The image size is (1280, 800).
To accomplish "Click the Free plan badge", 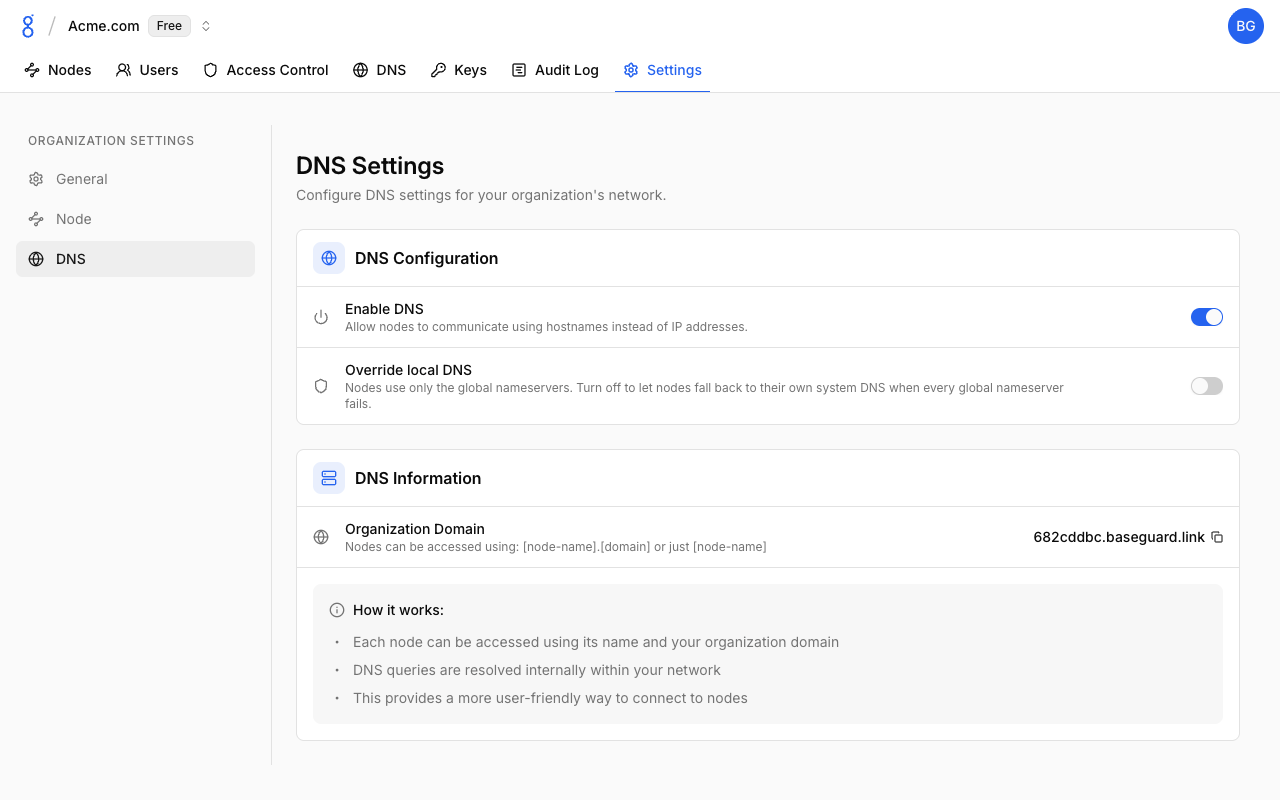I will point(169,26).
